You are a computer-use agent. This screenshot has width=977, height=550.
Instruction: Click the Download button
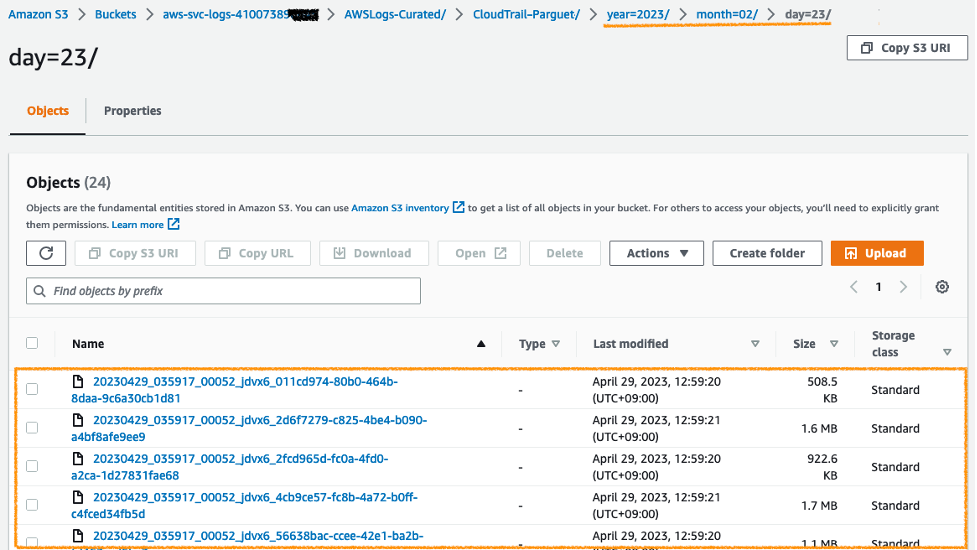[x=374, y=253]
